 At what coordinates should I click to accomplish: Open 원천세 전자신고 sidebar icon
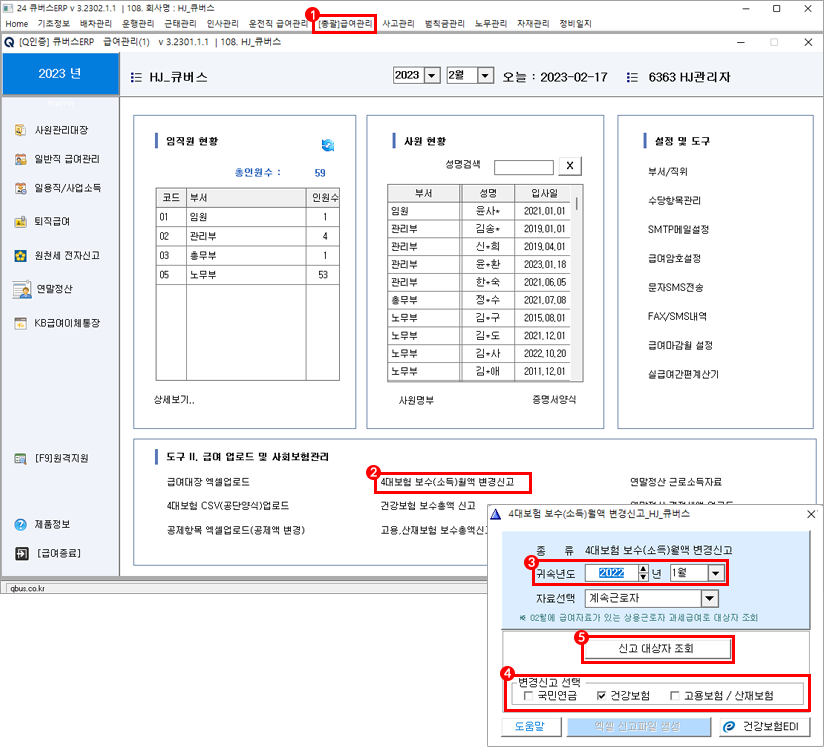20,255
